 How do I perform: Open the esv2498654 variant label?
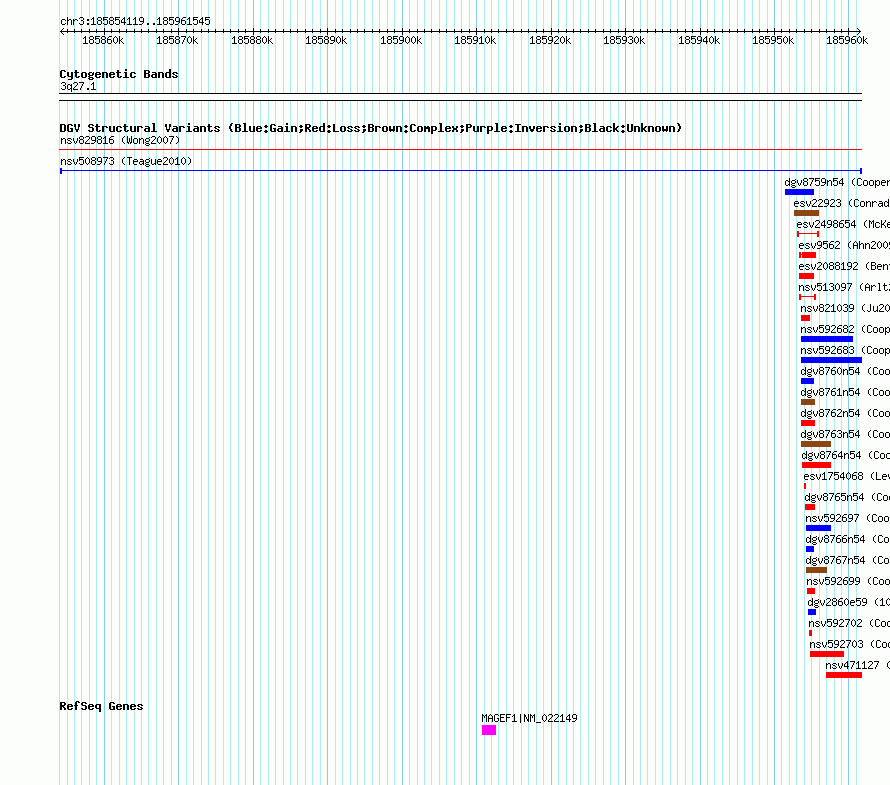[843, 224]
